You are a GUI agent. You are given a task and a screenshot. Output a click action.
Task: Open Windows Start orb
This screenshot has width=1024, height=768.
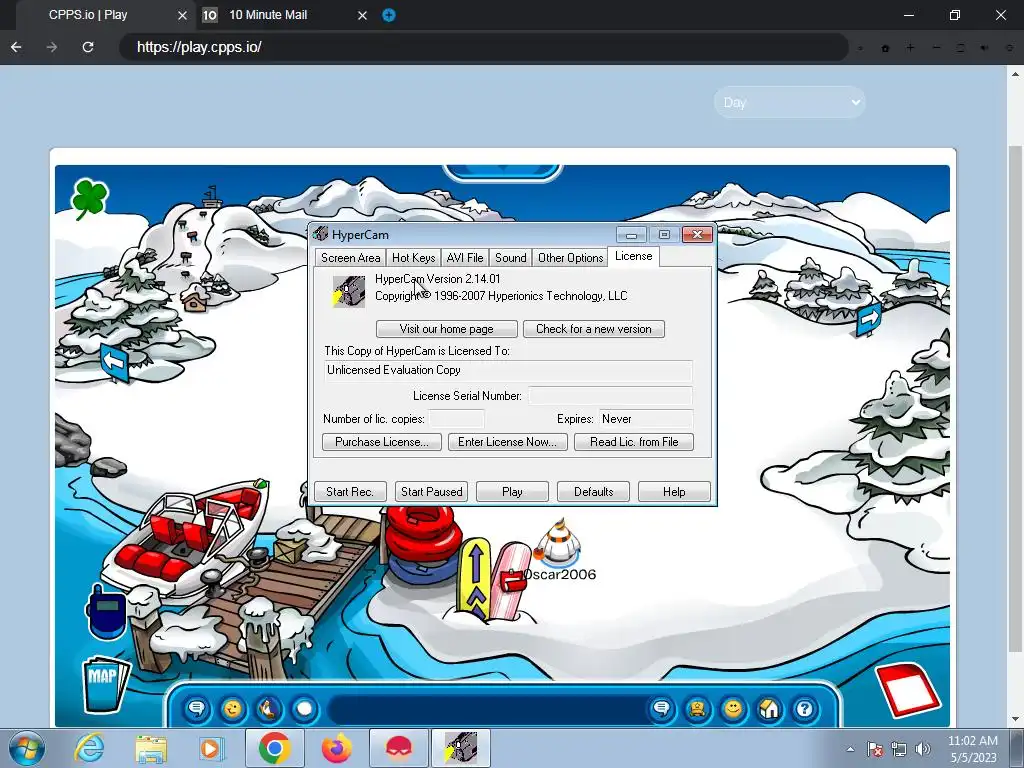tap(27, 748)
